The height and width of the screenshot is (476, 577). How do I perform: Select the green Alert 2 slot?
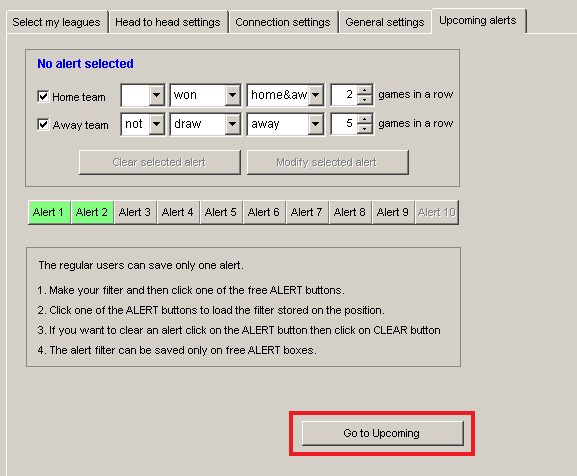(x=92, y=212)
